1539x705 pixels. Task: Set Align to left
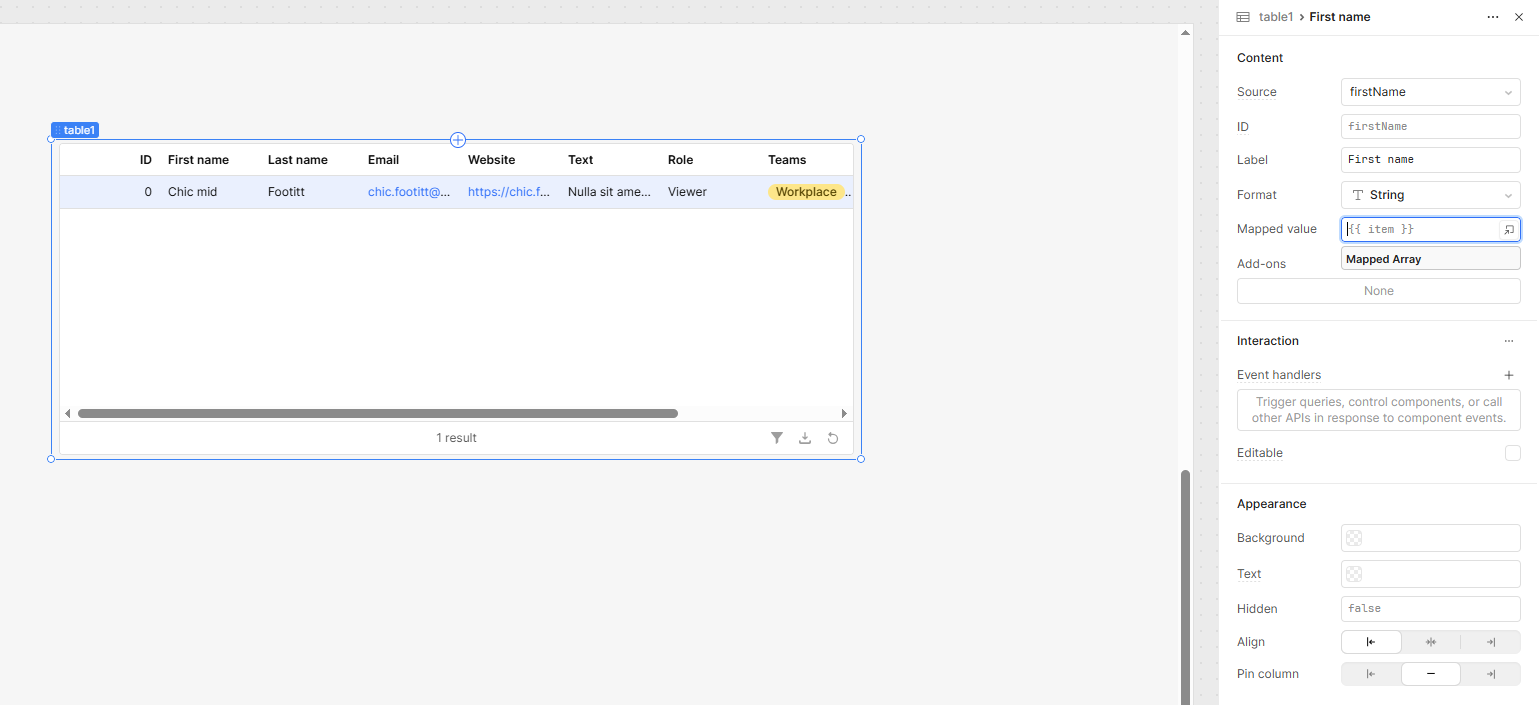tap(1371, 642)
